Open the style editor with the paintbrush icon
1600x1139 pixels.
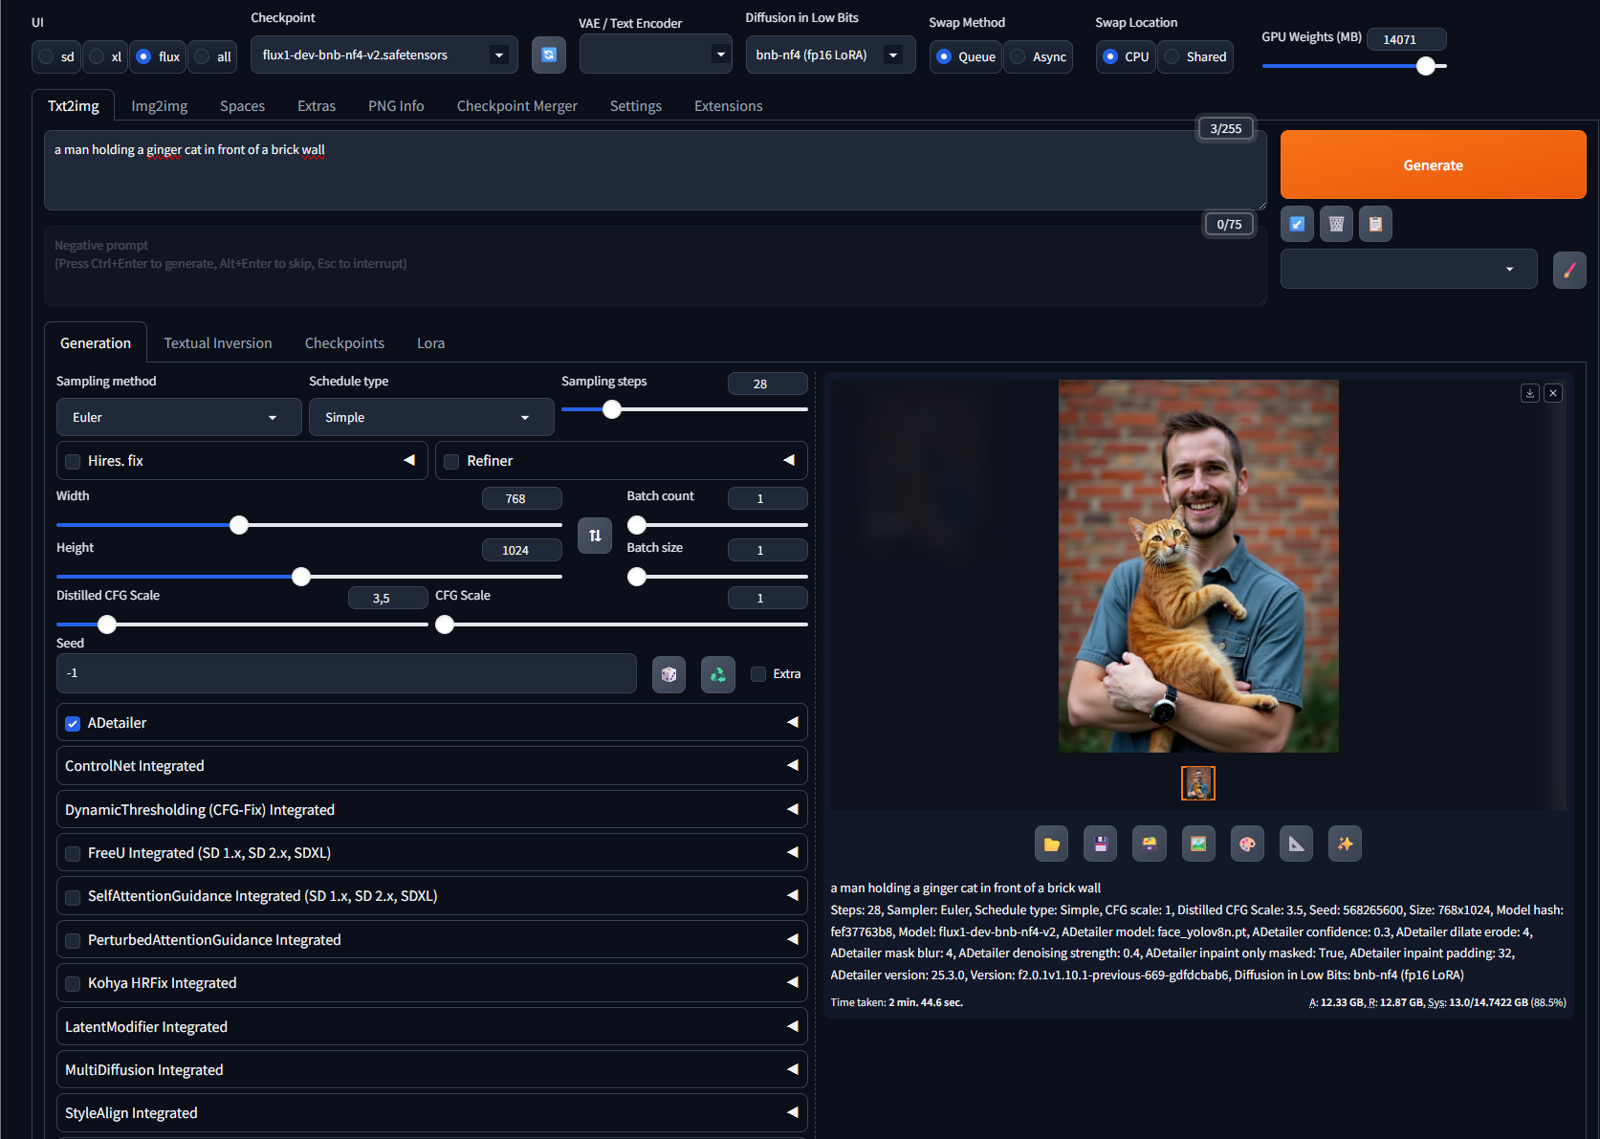pyautogui.click(x=1569, y=269)
